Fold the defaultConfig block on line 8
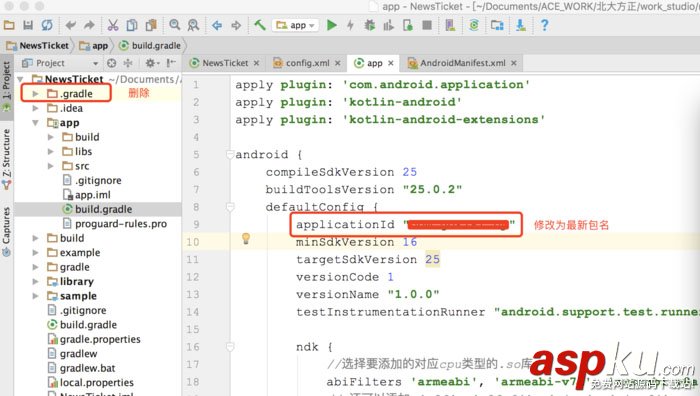The width and height of the screenshot is (700, 396). coord(230,207)
